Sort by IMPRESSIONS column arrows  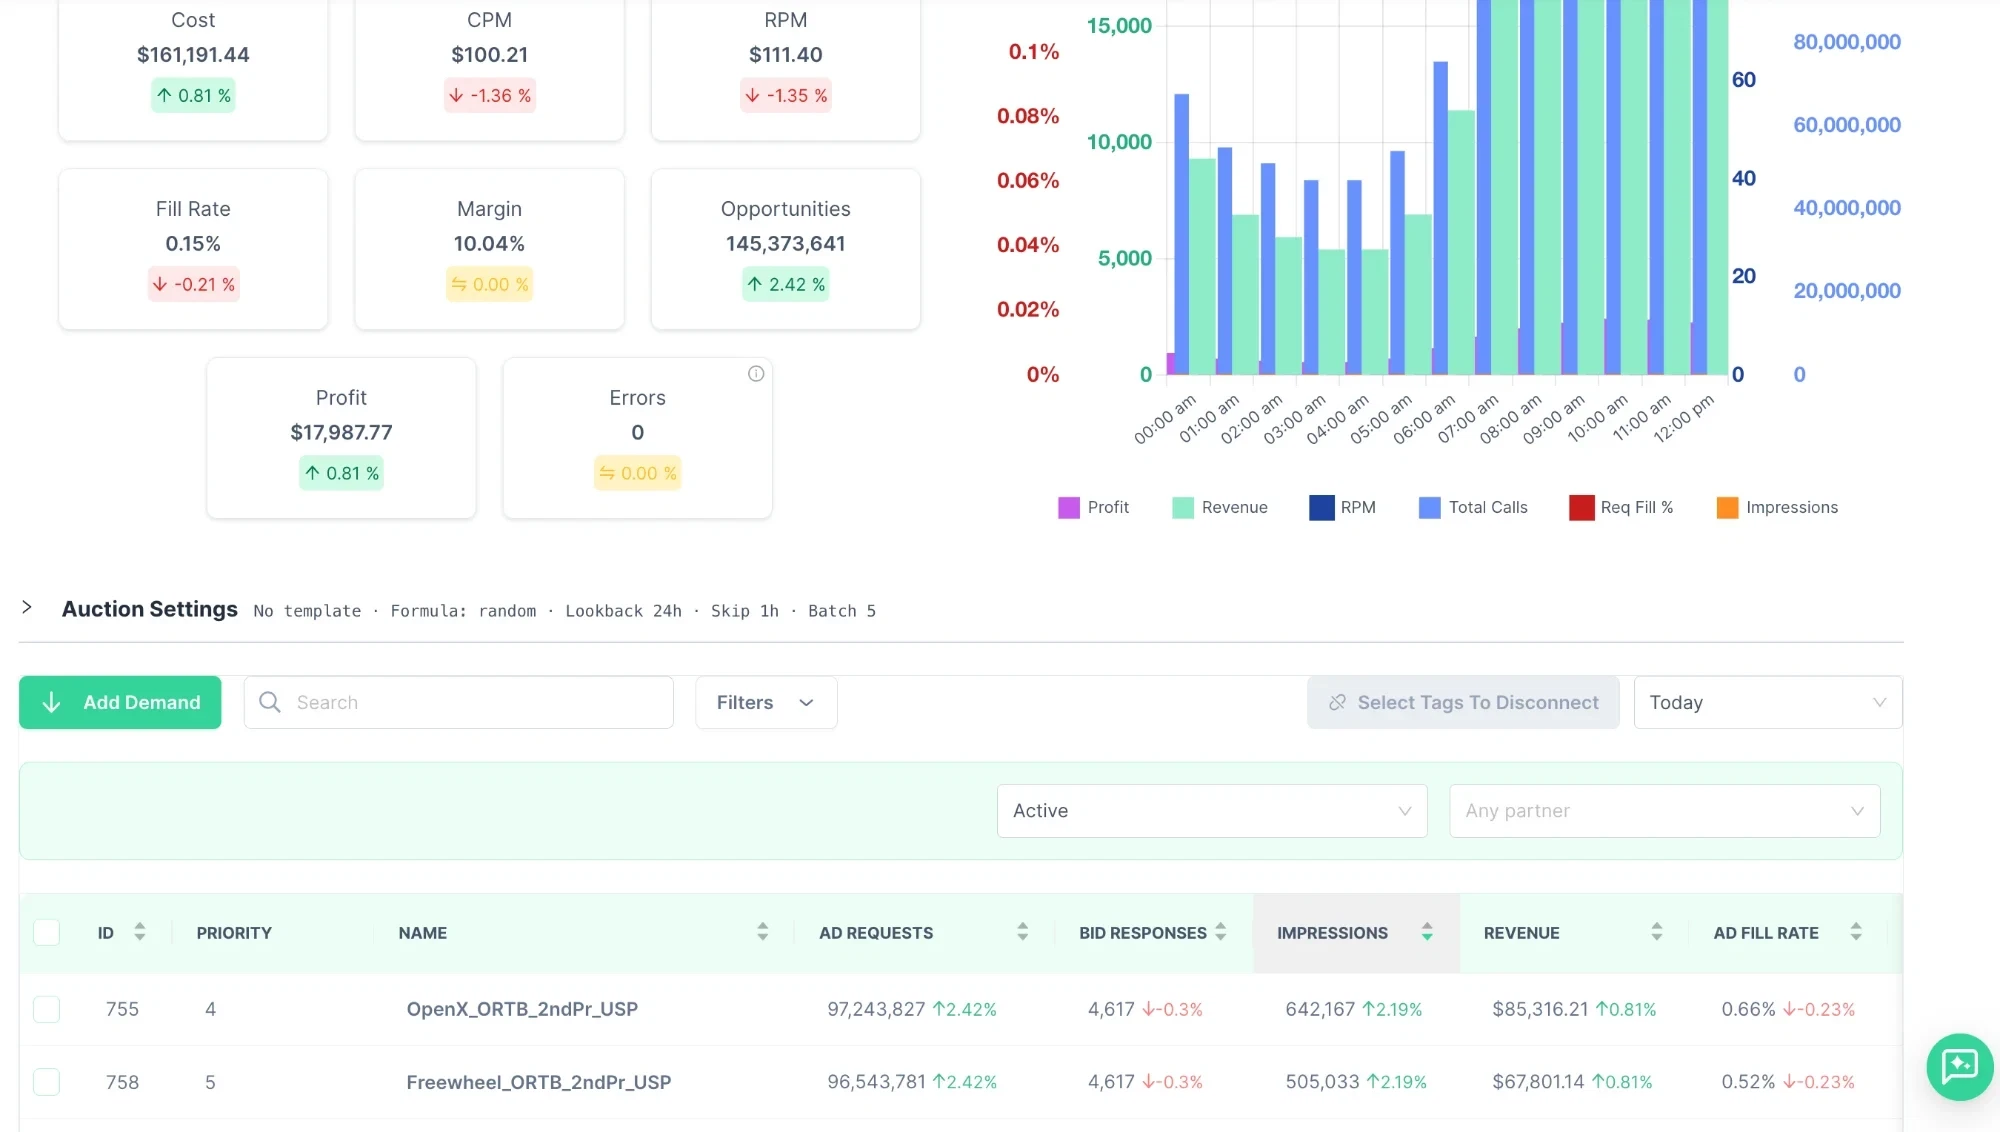pos(1427,932)
